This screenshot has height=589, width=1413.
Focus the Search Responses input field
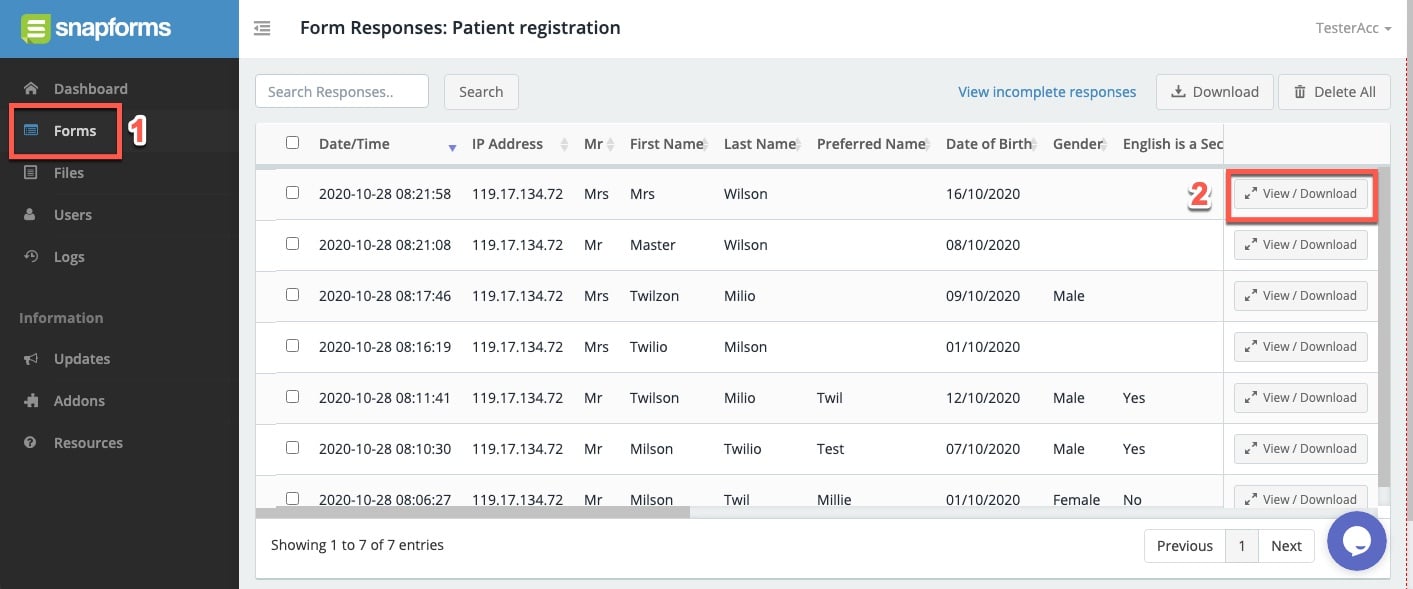click(x=342, y=91)
